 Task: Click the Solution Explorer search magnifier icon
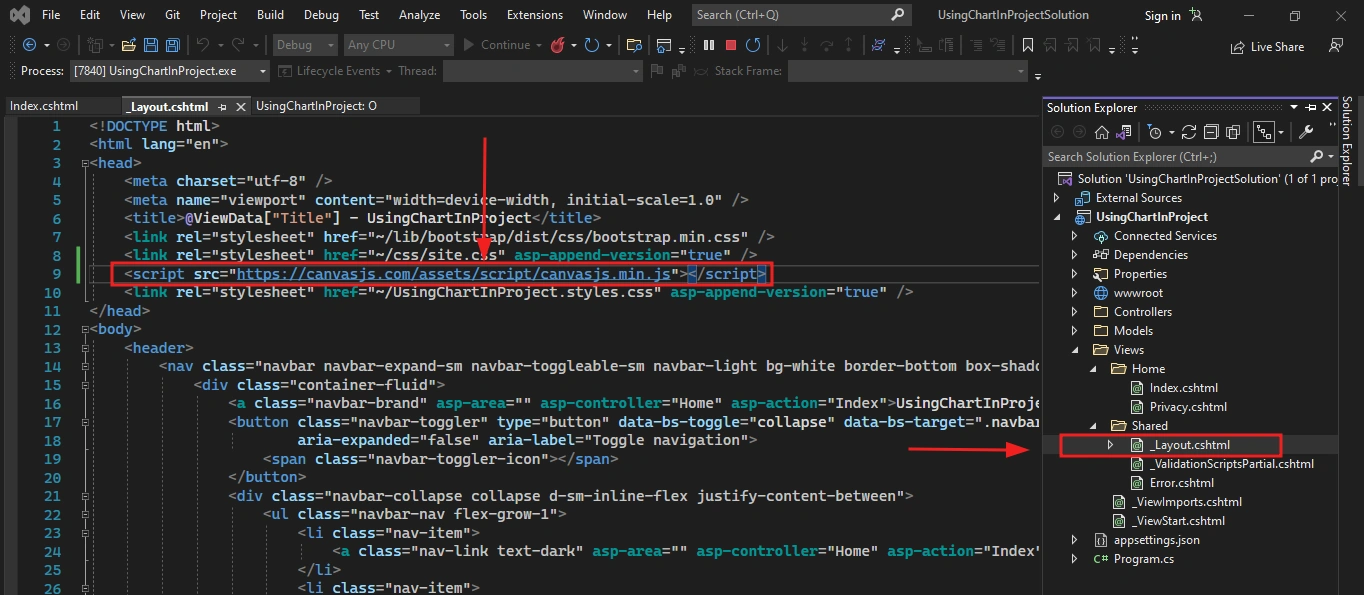point(1316,157)
